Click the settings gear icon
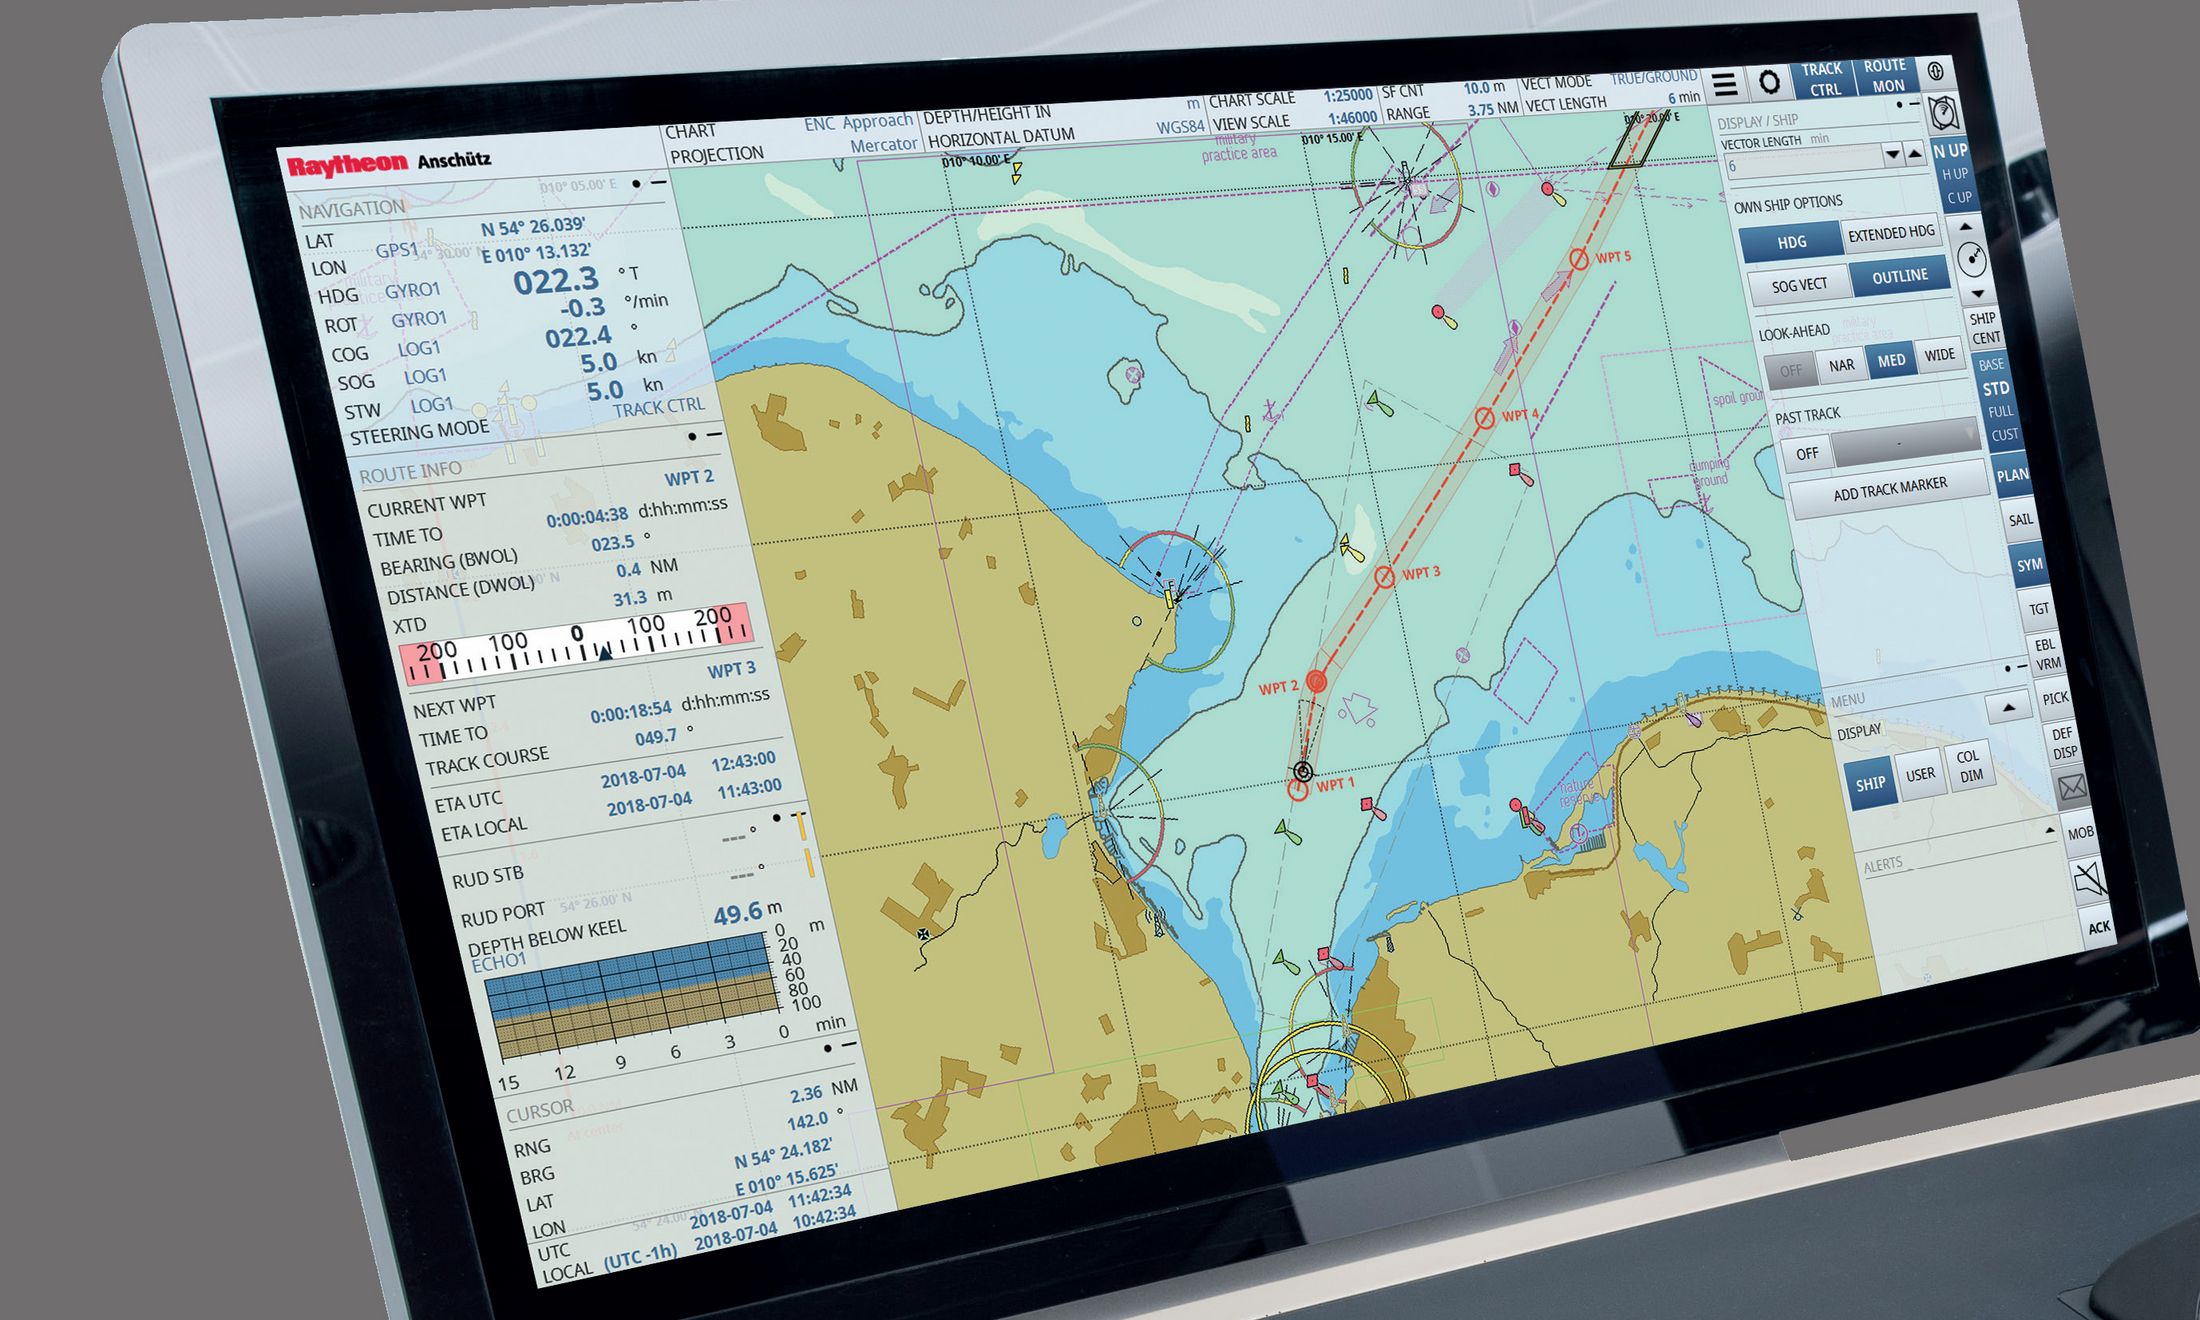The image size is (2200, 1320). tap(1769, 83)
